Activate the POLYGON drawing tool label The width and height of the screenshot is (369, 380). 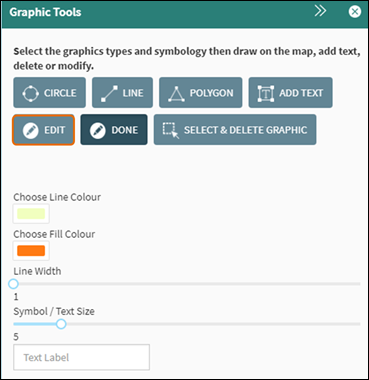click(x=211, y=93)
